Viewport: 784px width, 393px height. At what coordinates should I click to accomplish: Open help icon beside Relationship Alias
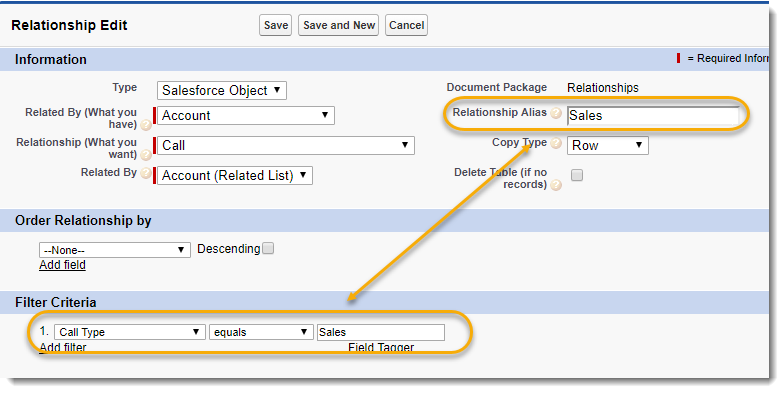tap(556, 114)
